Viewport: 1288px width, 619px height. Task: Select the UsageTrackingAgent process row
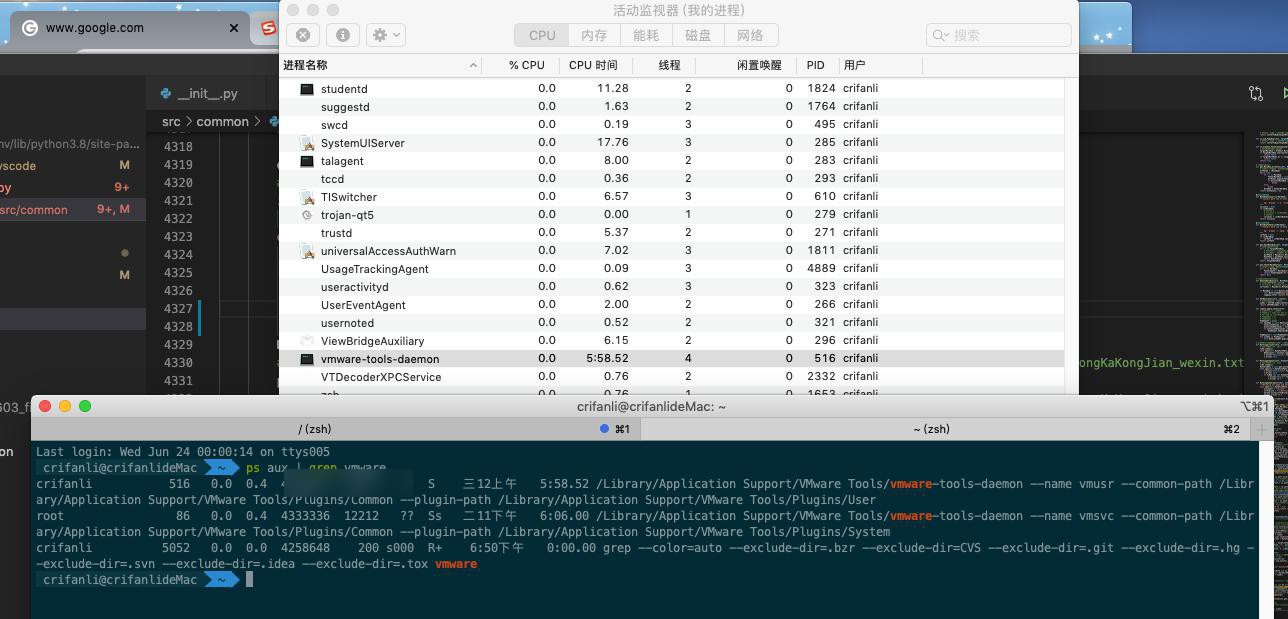(672, 269)
